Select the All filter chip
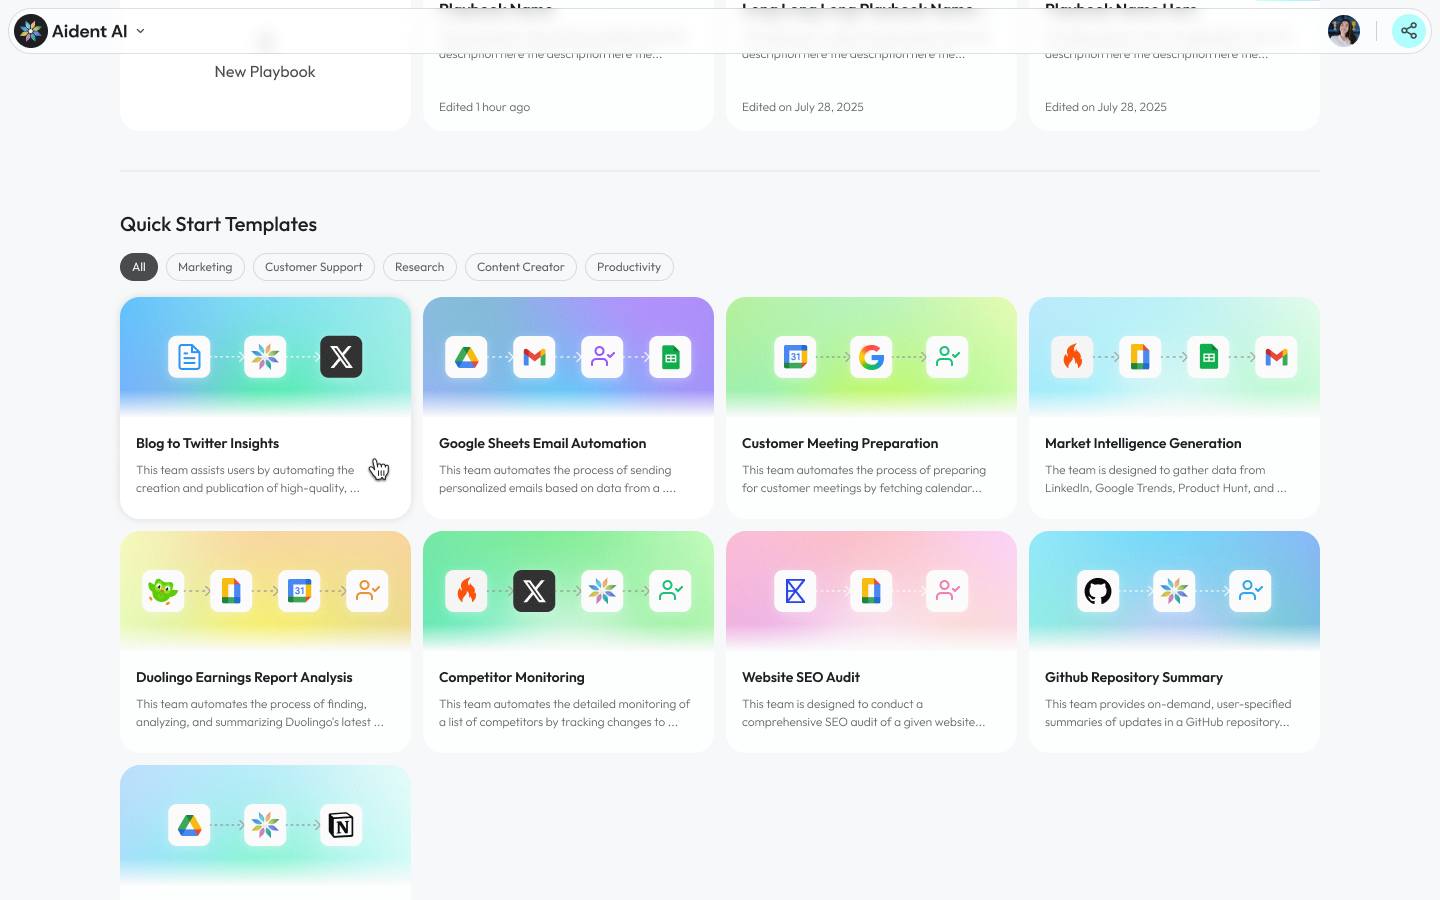This screenshot has width=1440, height=900. tap(139, 267)
